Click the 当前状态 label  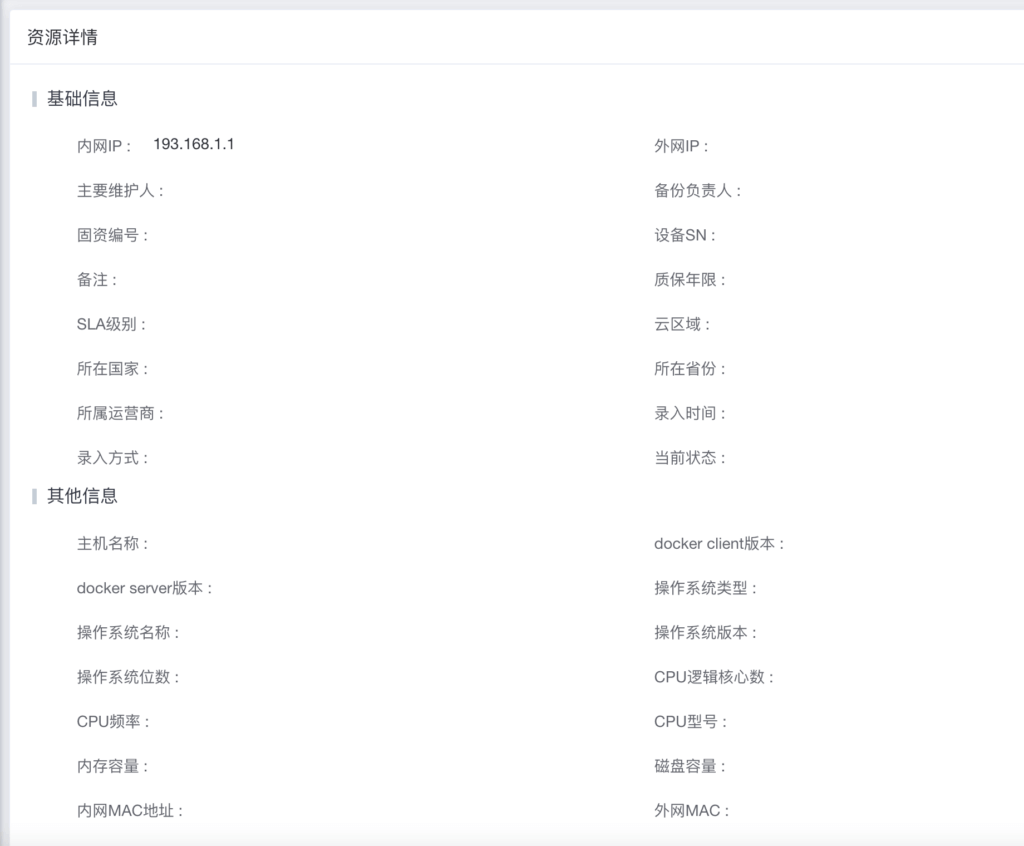pyautogui.click(x=690, y=457)
